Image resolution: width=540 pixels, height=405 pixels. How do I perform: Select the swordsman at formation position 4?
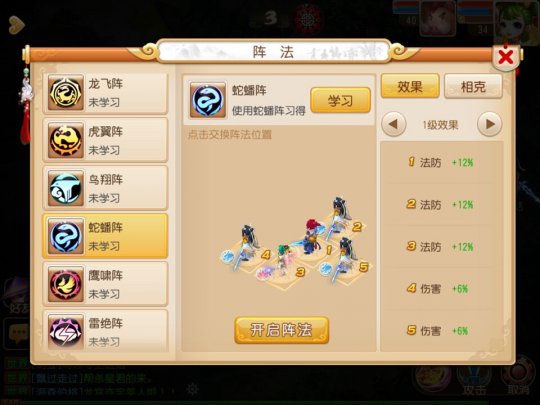pos(246,245)
